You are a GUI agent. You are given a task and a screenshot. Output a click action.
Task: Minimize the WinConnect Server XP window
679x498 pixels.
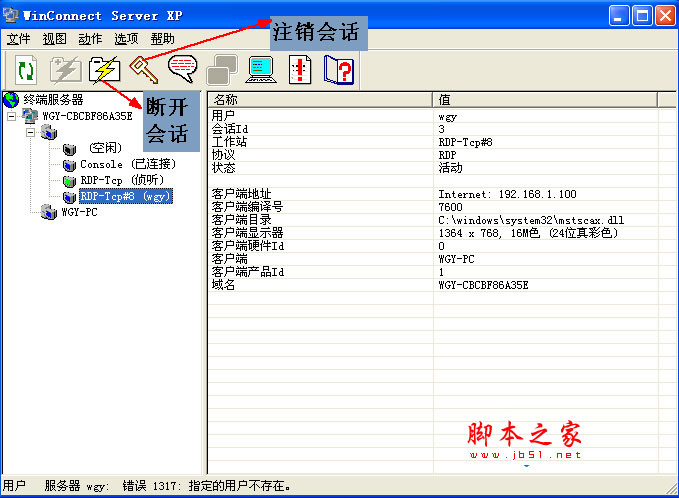(x=619, y=16)
